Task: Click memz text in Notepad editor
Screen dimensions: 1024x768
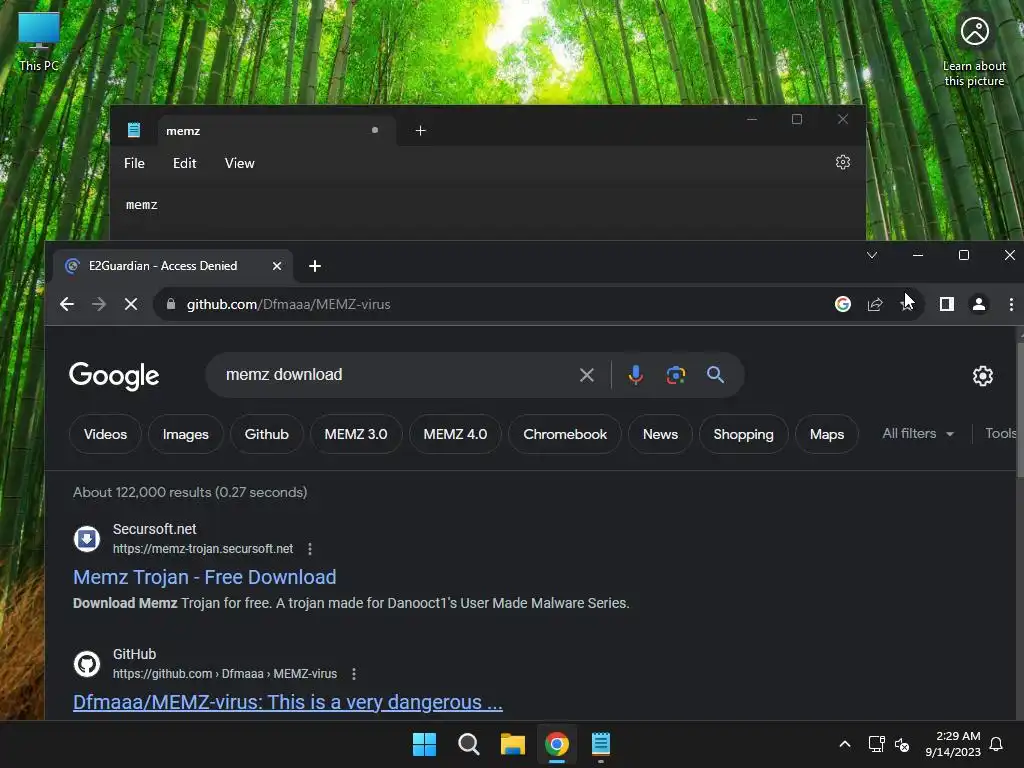Action: tap(142, 205)
